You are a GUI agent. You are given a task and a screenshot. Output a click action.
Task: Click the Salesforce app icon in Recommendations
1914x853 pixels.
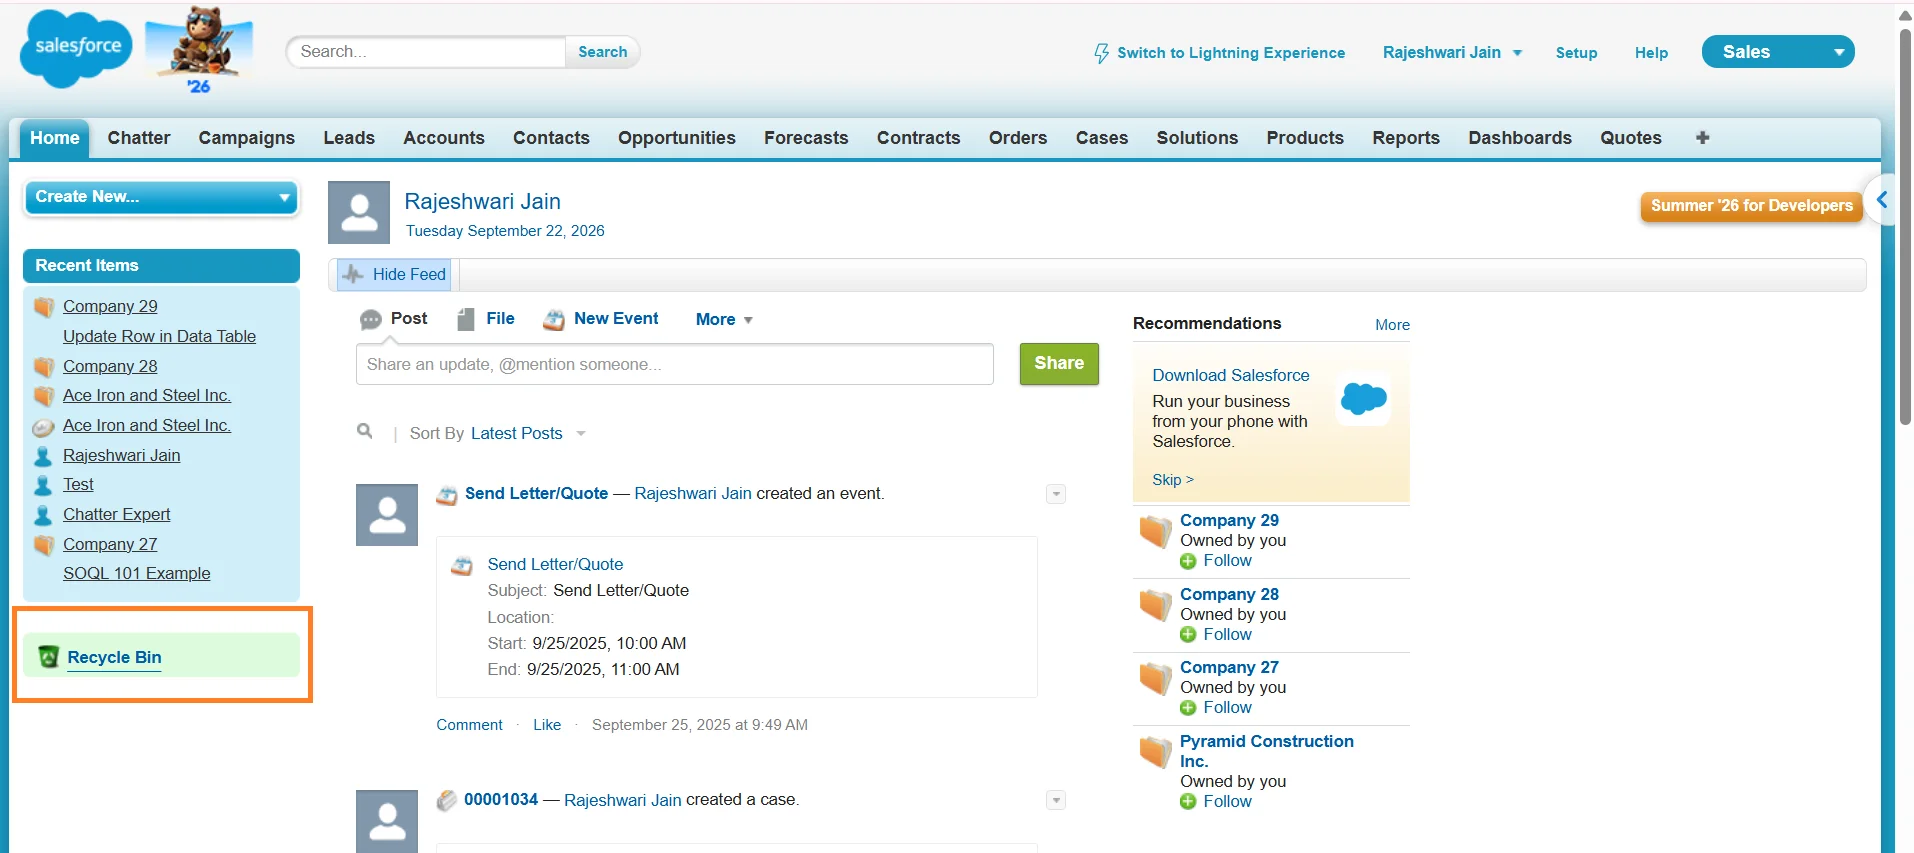[1364, 399]
